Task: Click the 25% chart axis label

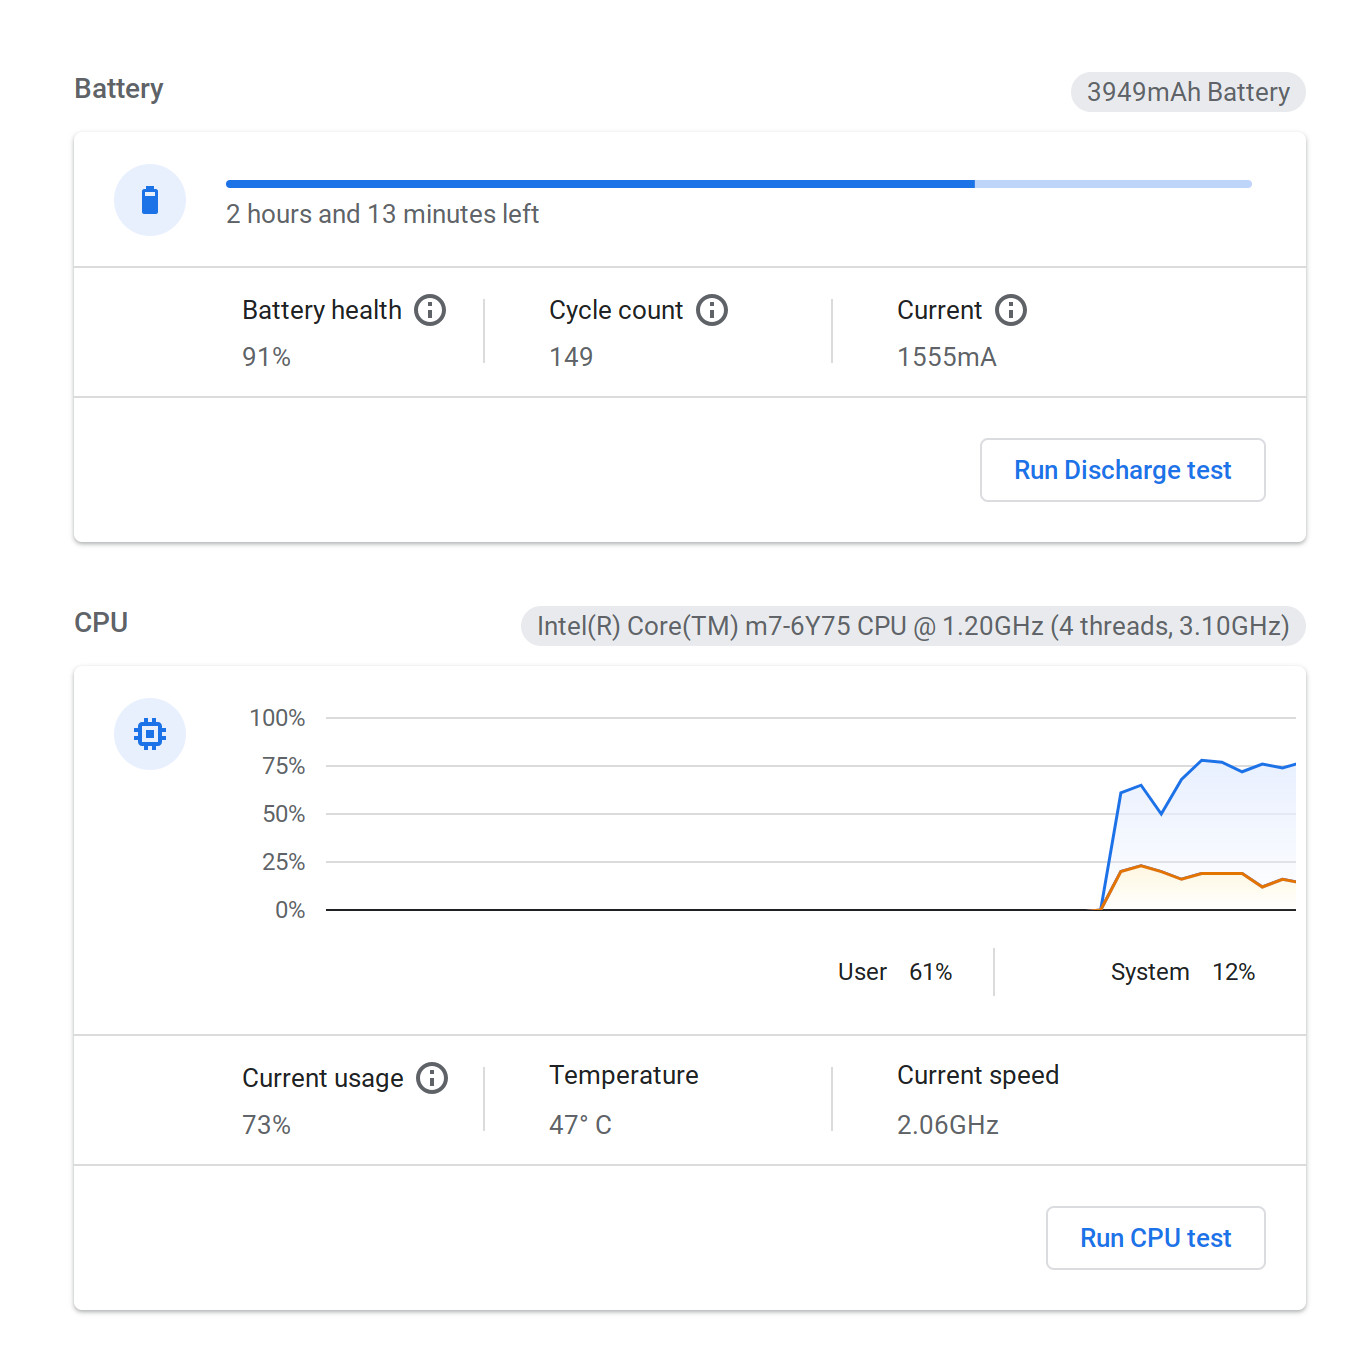Action: [283, 862]
